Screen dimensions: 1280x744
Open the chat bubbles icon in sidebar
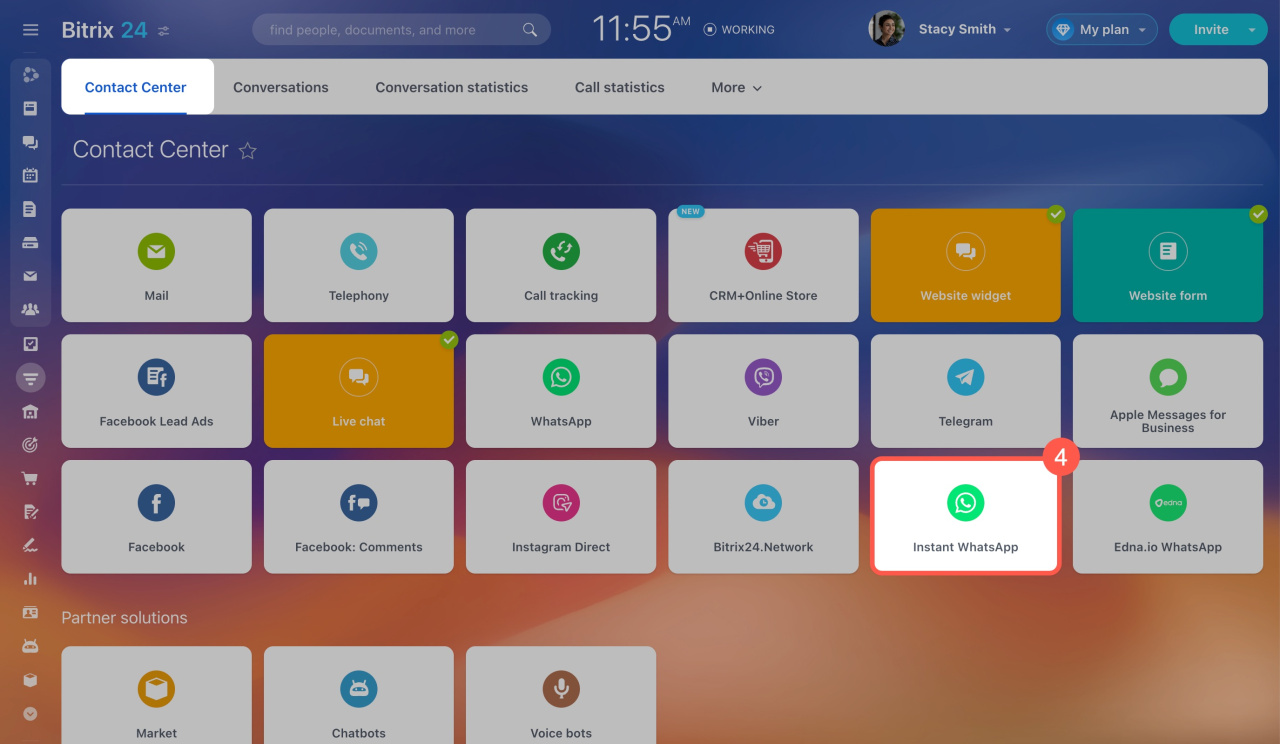pyautogui.click(x=30, y=142)
